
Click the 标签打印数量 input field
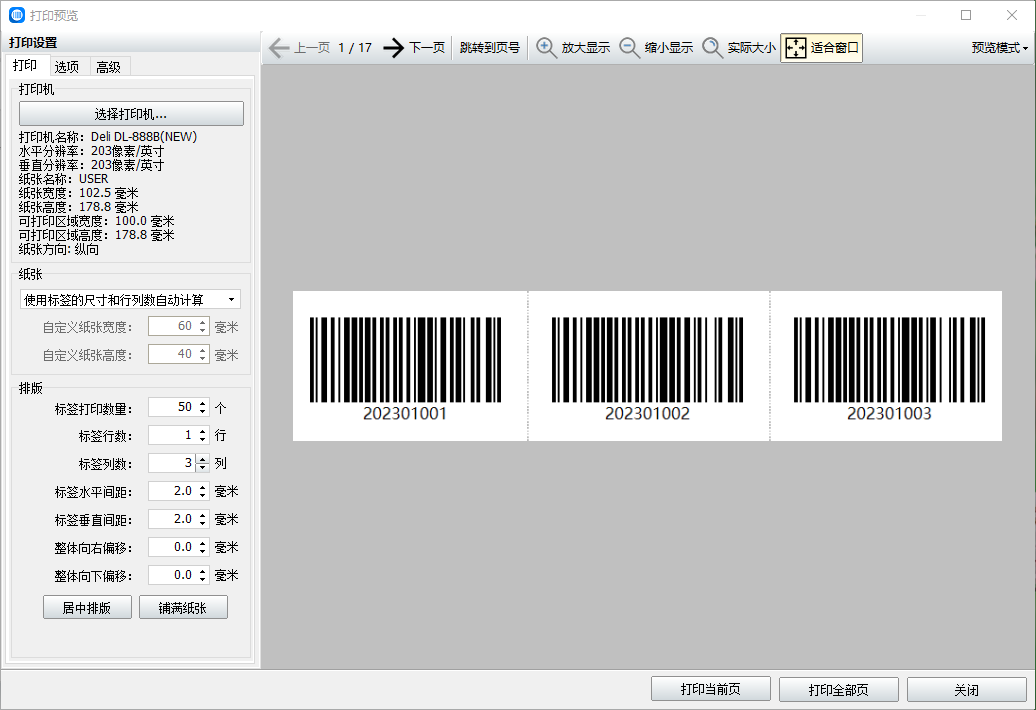[172, 408]
